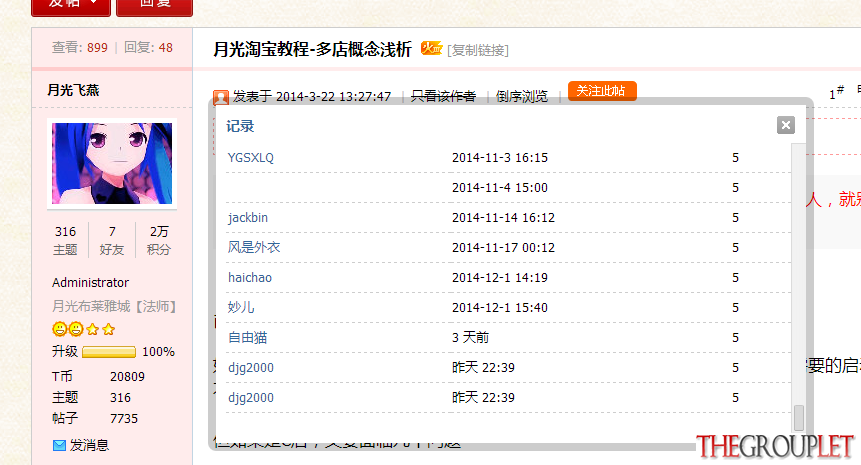Image resolution: width=861 pixels, height=465 pixels.
Task: Select timestamp 2014-11-4 15:00
Action: pyautogui.click(x=500, y=188)
